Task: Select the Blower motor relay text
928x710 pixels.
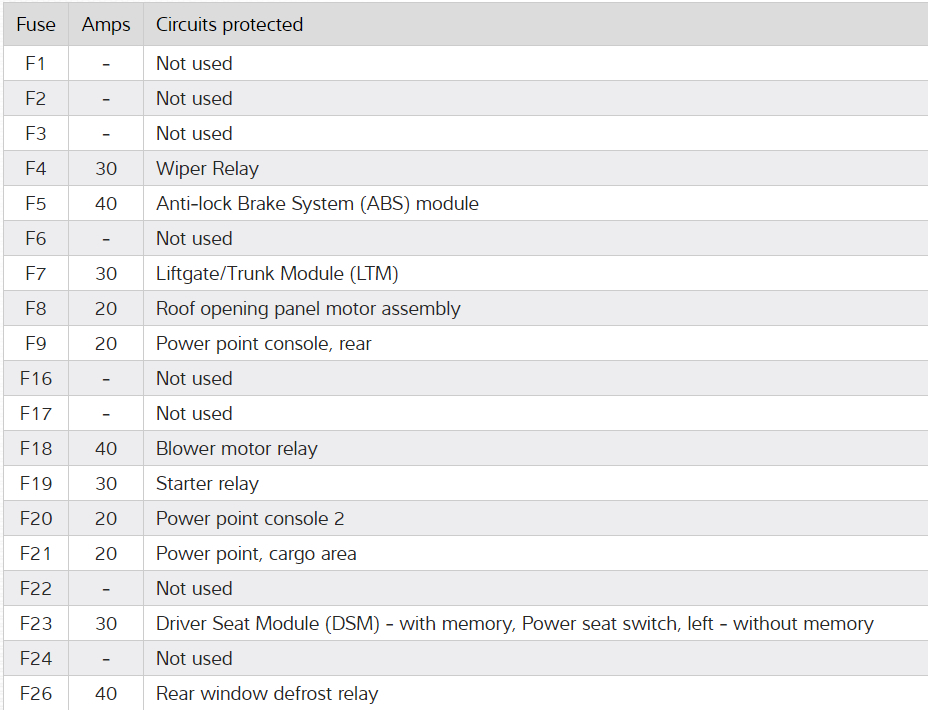Action: pyautogui.click(x=236, y=448)
